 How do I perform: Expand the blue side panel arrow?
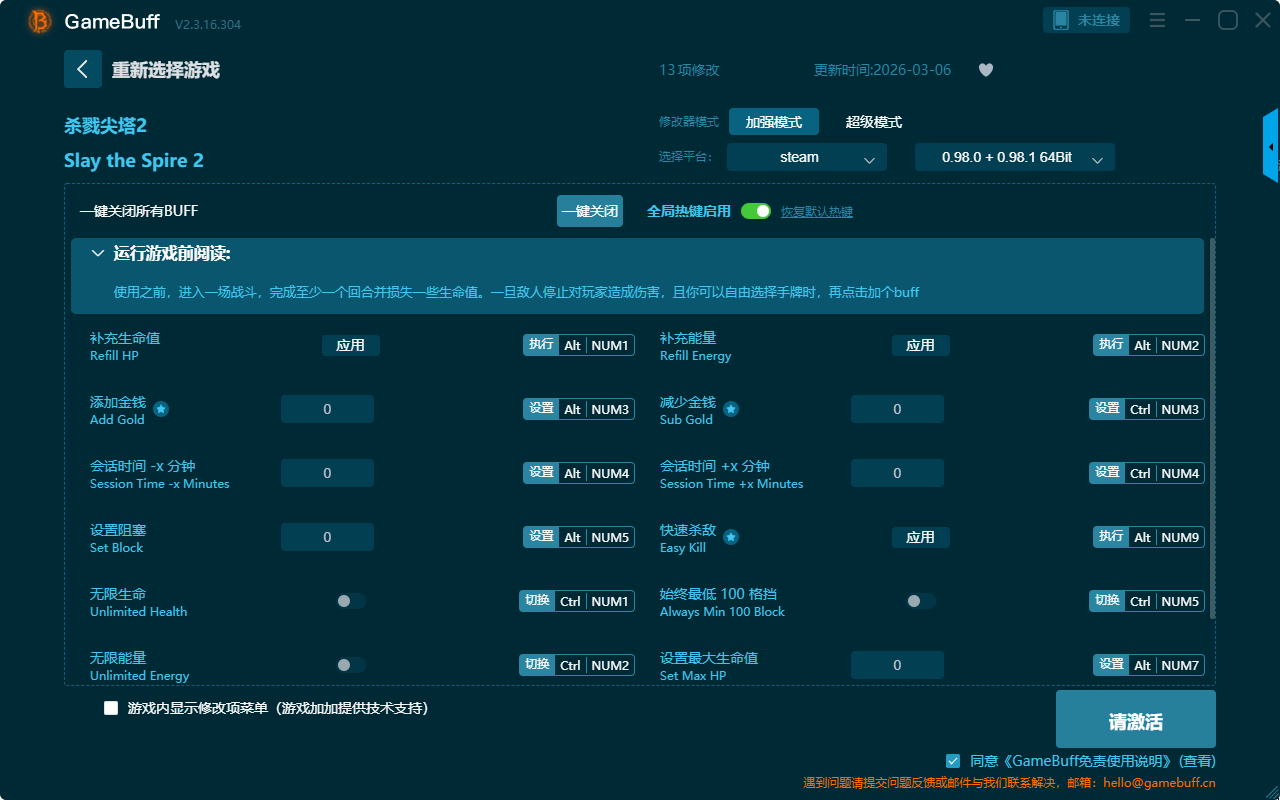(1271, 147)
